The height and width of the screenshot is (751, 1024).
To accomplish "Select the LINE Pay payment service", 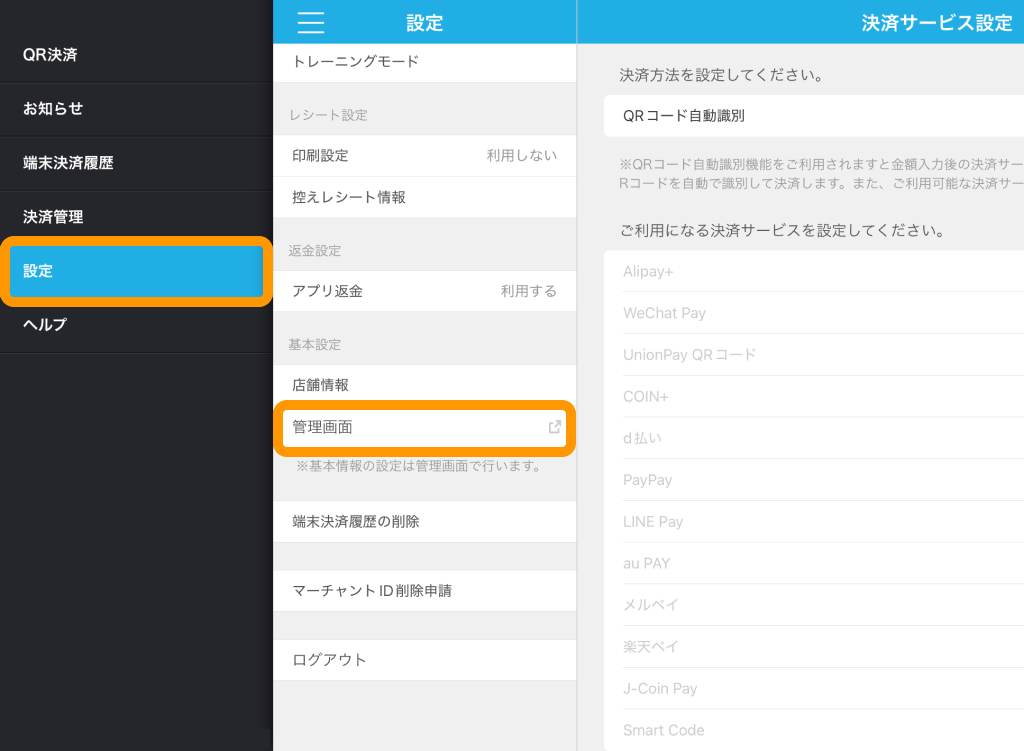I will [x=812, y=522].
